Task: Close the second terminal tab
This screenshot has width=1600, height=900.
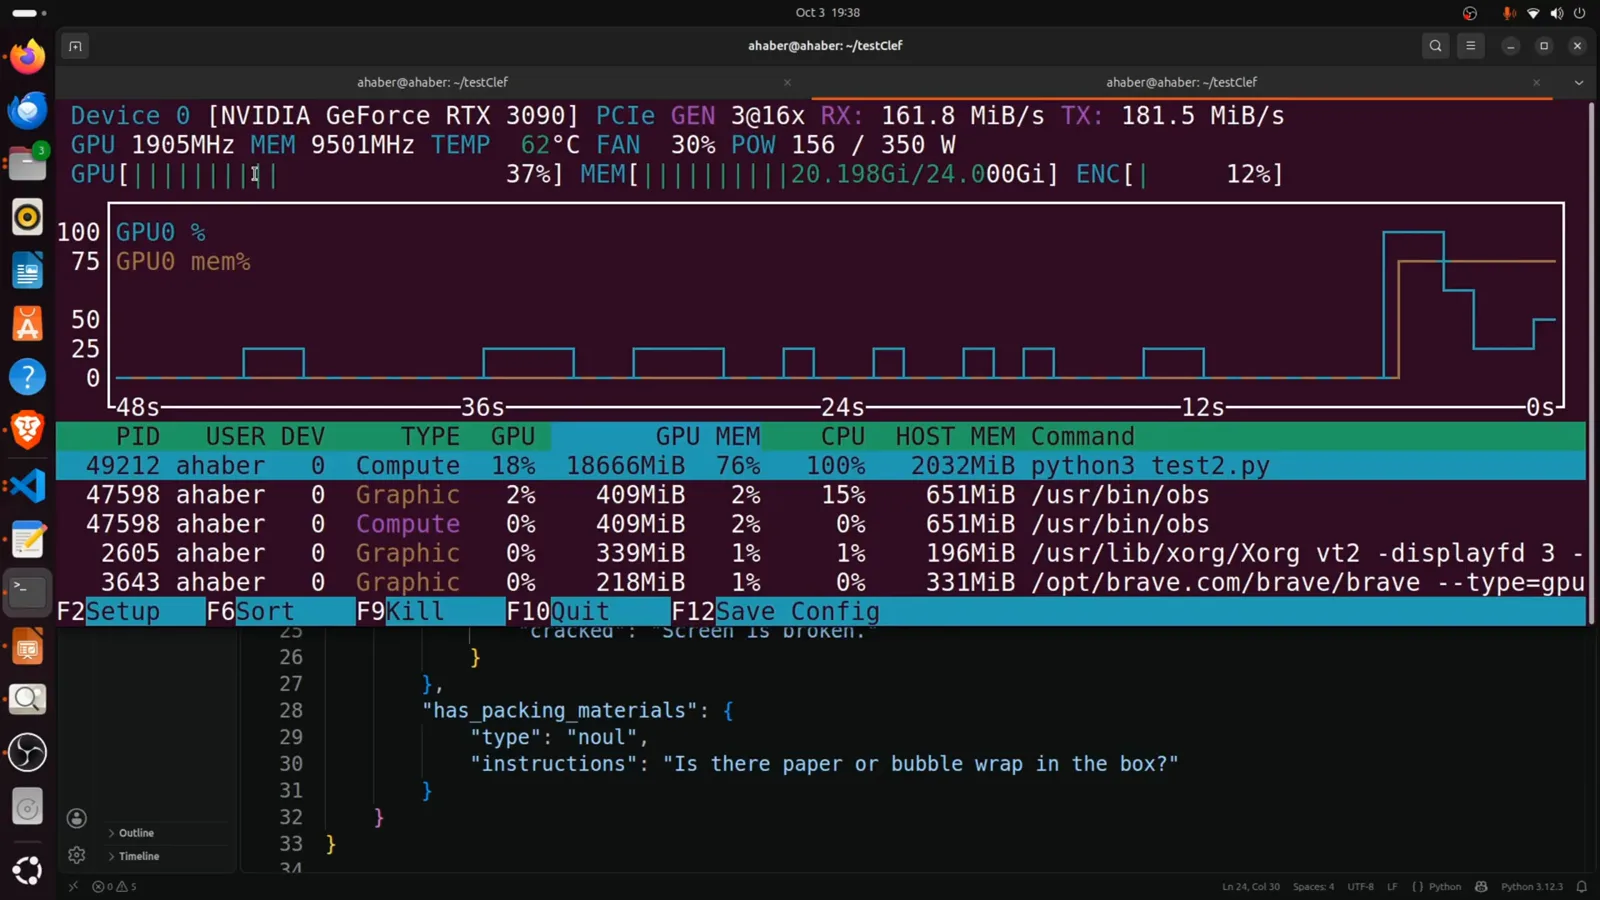Action: tap(1536, 83)
